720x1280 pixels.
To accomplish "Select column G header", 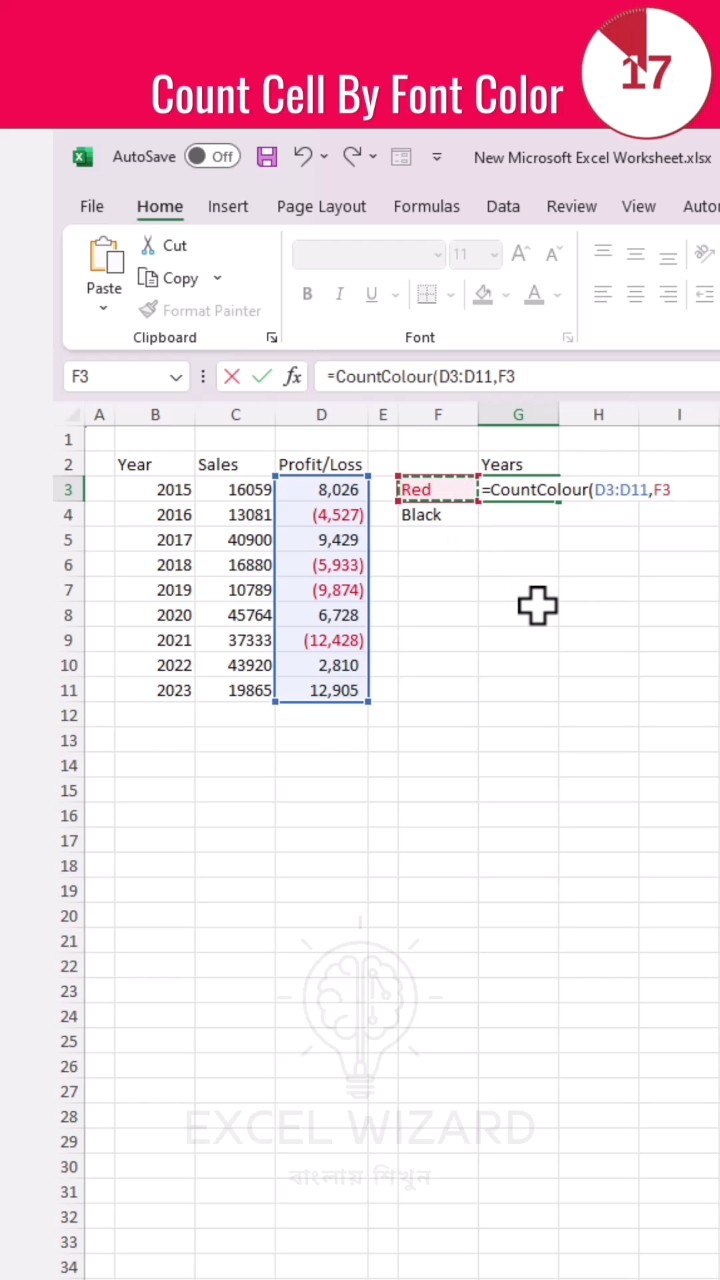I will pos(518,415).
